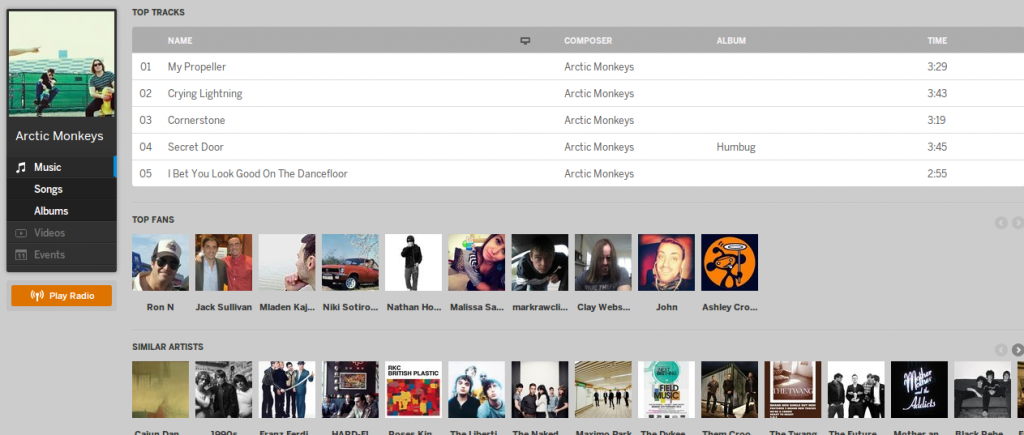Viewport: 1024px width, 435px height.
Task: Open similar artist The Liberti... thumbnail
Action: point(477,390)
